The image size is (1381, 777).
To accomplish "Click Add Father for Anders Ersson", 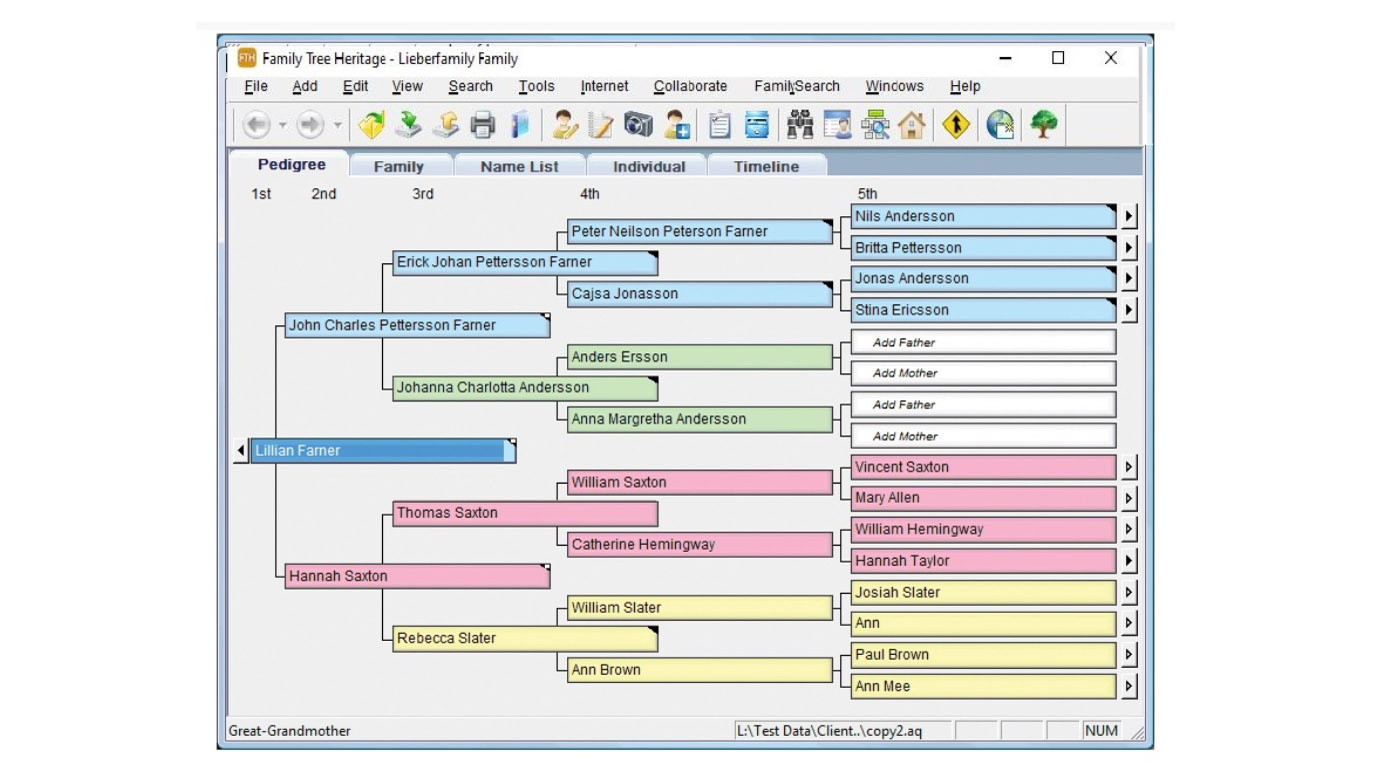I will 983,342.
